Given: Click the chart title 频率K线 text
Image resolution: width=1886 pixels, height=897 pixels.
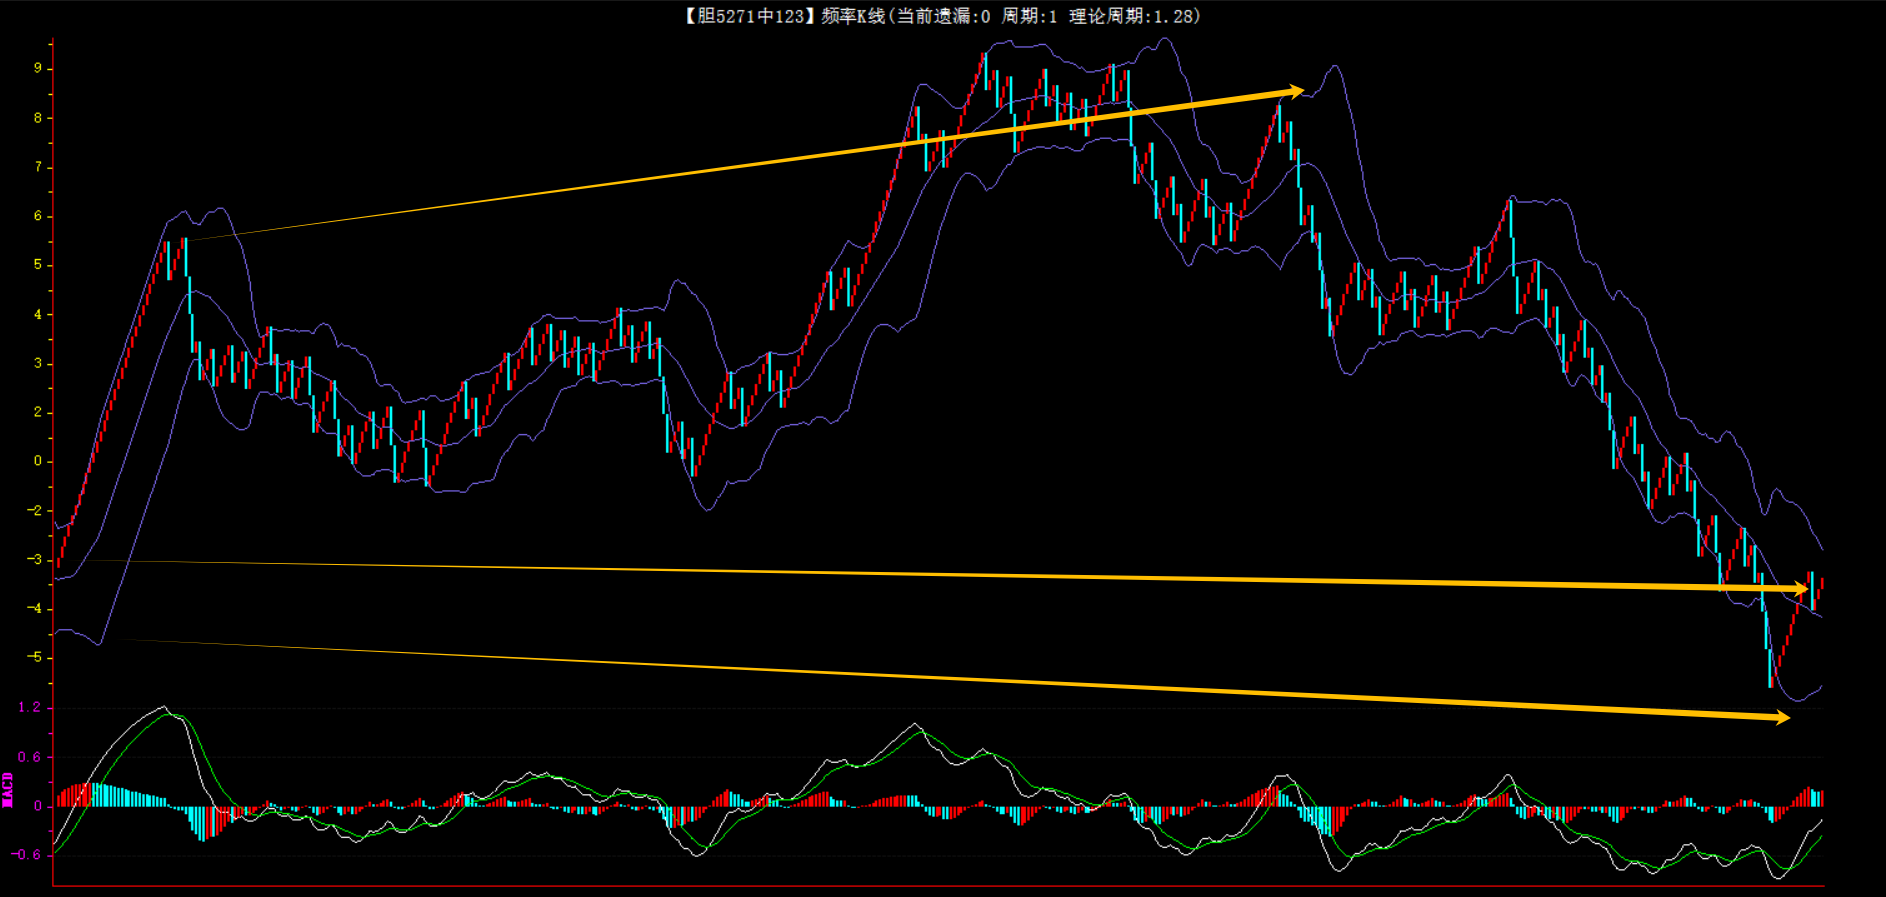Looking at the screenshot, I should [852, 16].
